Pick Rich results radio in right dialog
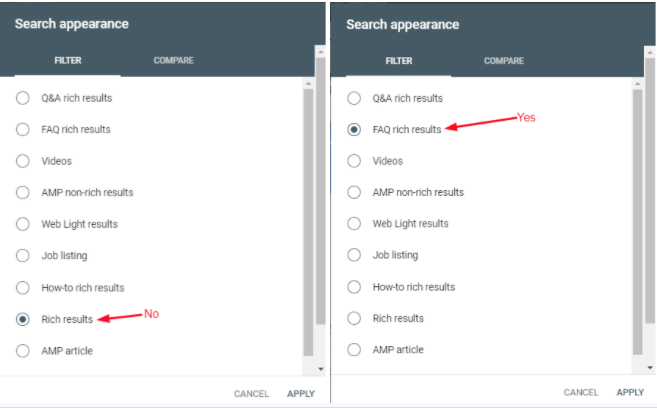This screenshot has width=657, height=408. click(x=354, y=318)
